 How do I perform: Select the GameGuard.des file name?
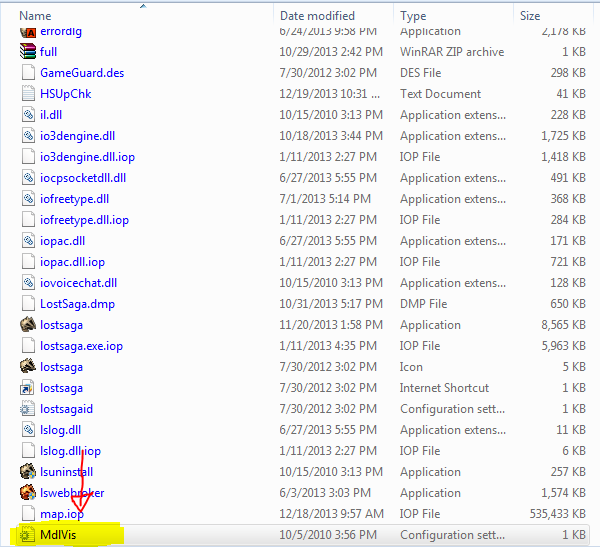(x=82, y=73)
